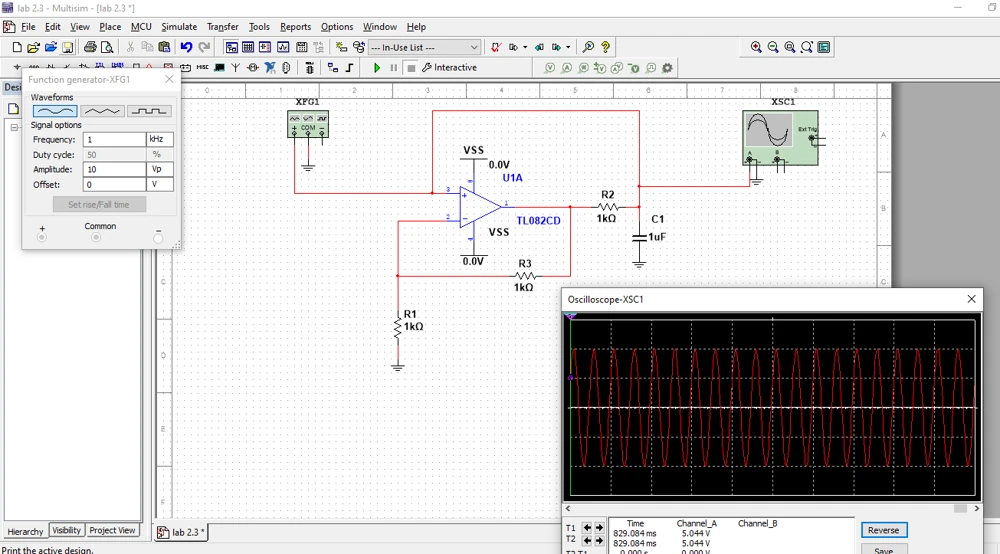Click the positive terminal of function generator
1000x554 pixels.
click(x=42, y=238)
